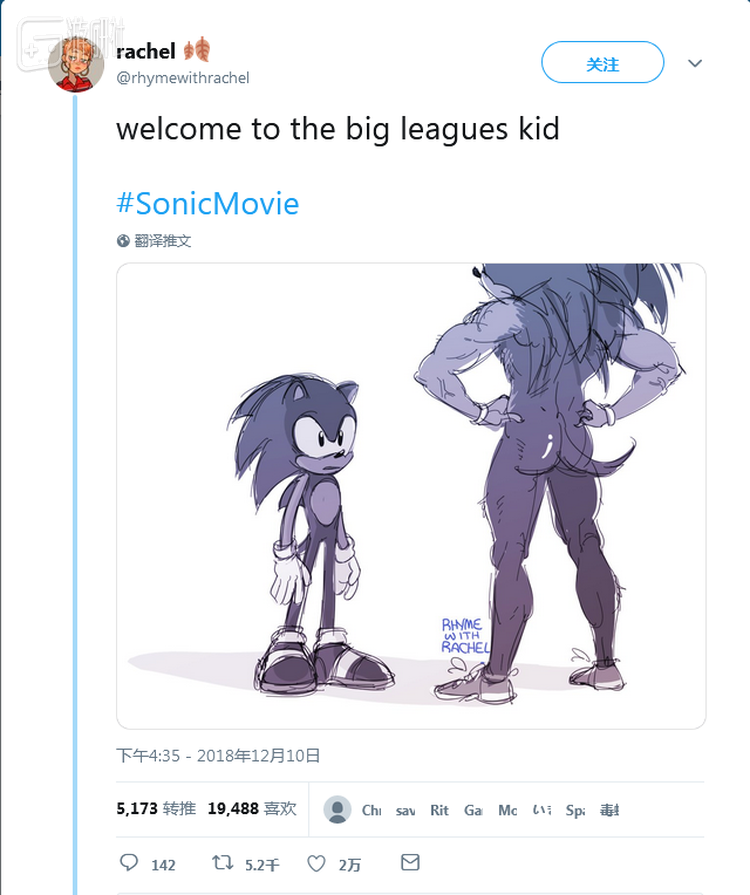Click the globe icon beside translate tweet
This screenshot has height=895, width=750.
pos(123,241)
